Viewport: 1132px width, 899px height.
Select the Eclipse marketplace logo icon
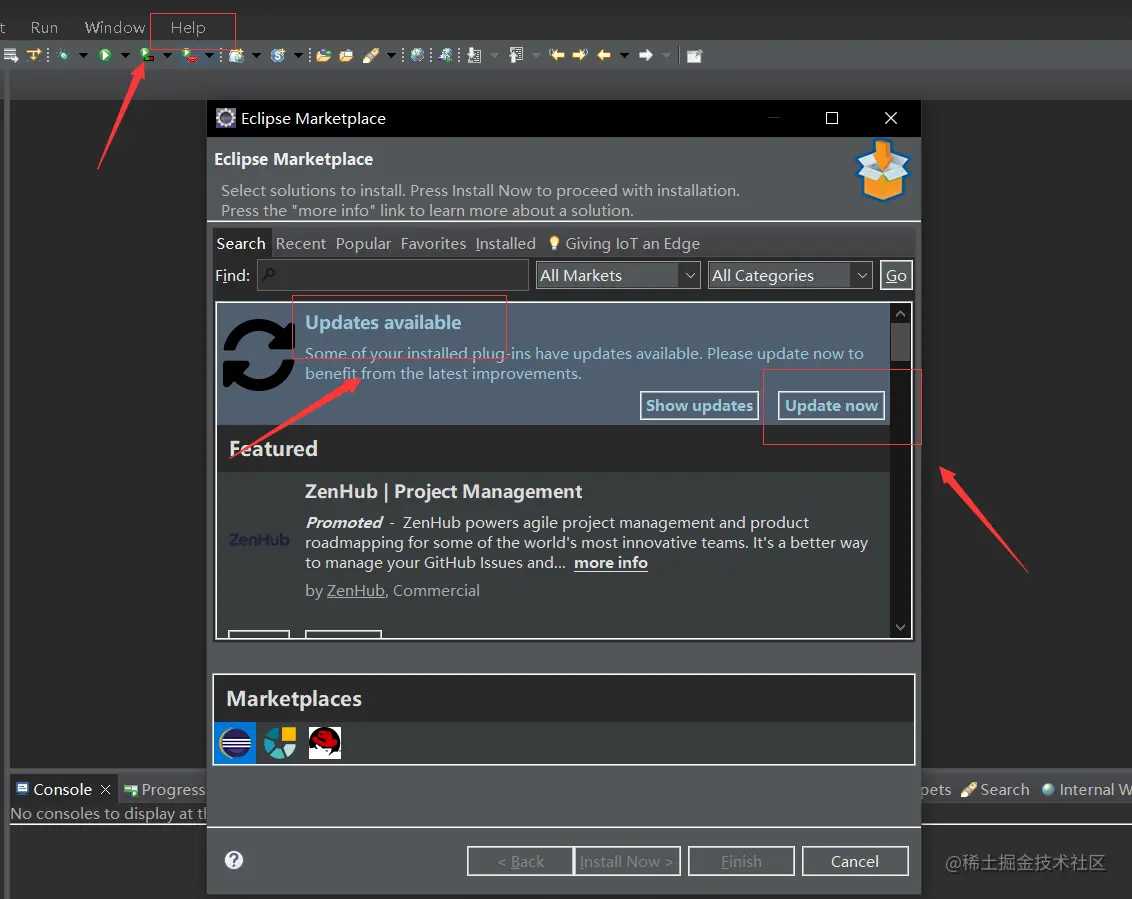pyautogui.click(x=235, y=742)
